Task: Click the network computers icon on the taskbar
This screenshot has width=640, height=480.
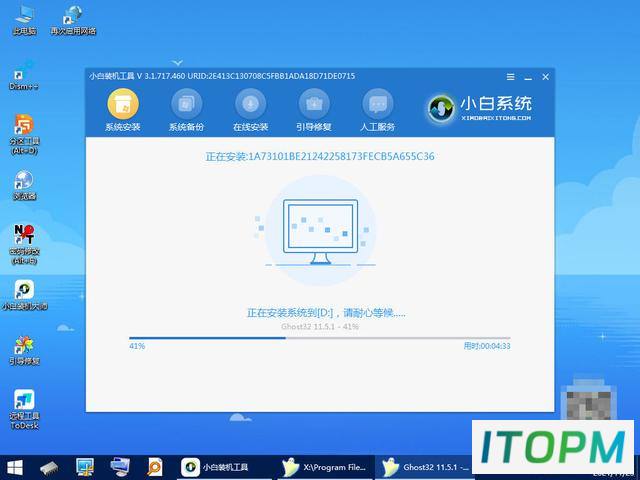Action: [120, 467]
